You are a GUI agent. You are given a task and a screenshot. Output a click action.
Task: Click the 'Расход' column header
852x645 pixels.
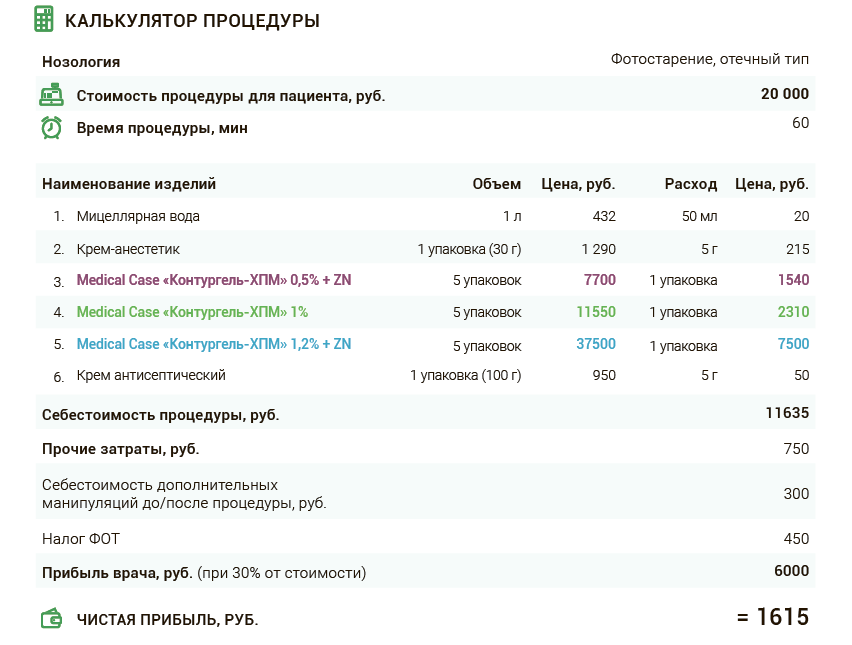point(691,184)
